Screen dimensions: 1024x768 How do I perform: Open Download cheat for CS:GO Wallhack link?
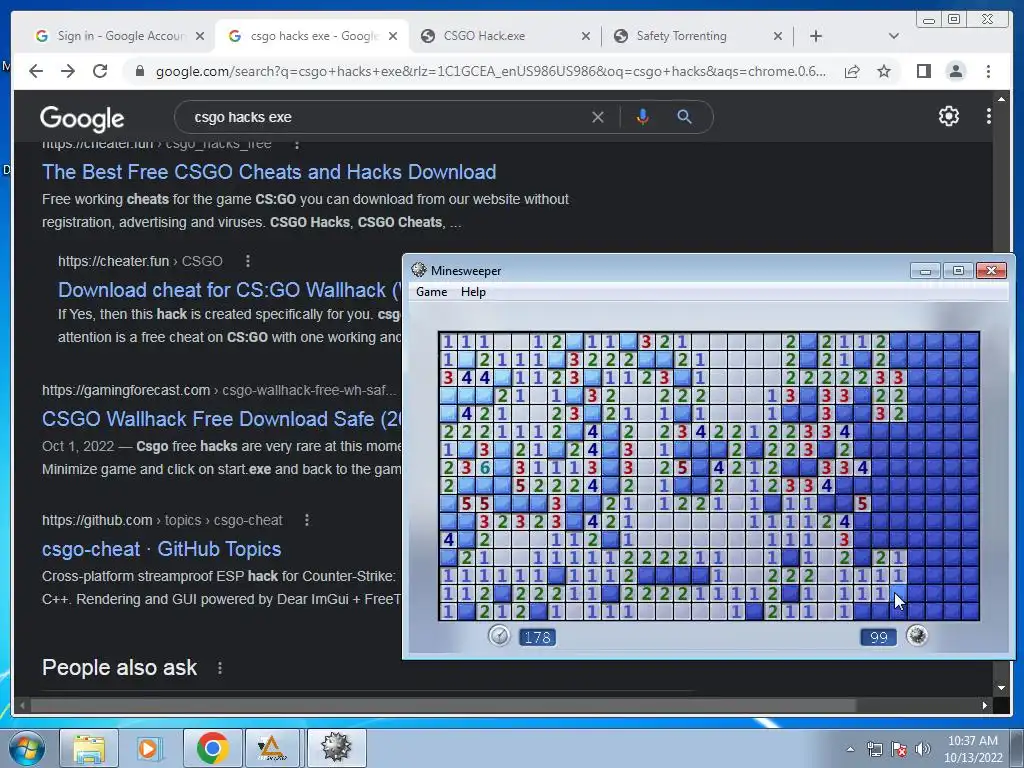coord(229,290)
